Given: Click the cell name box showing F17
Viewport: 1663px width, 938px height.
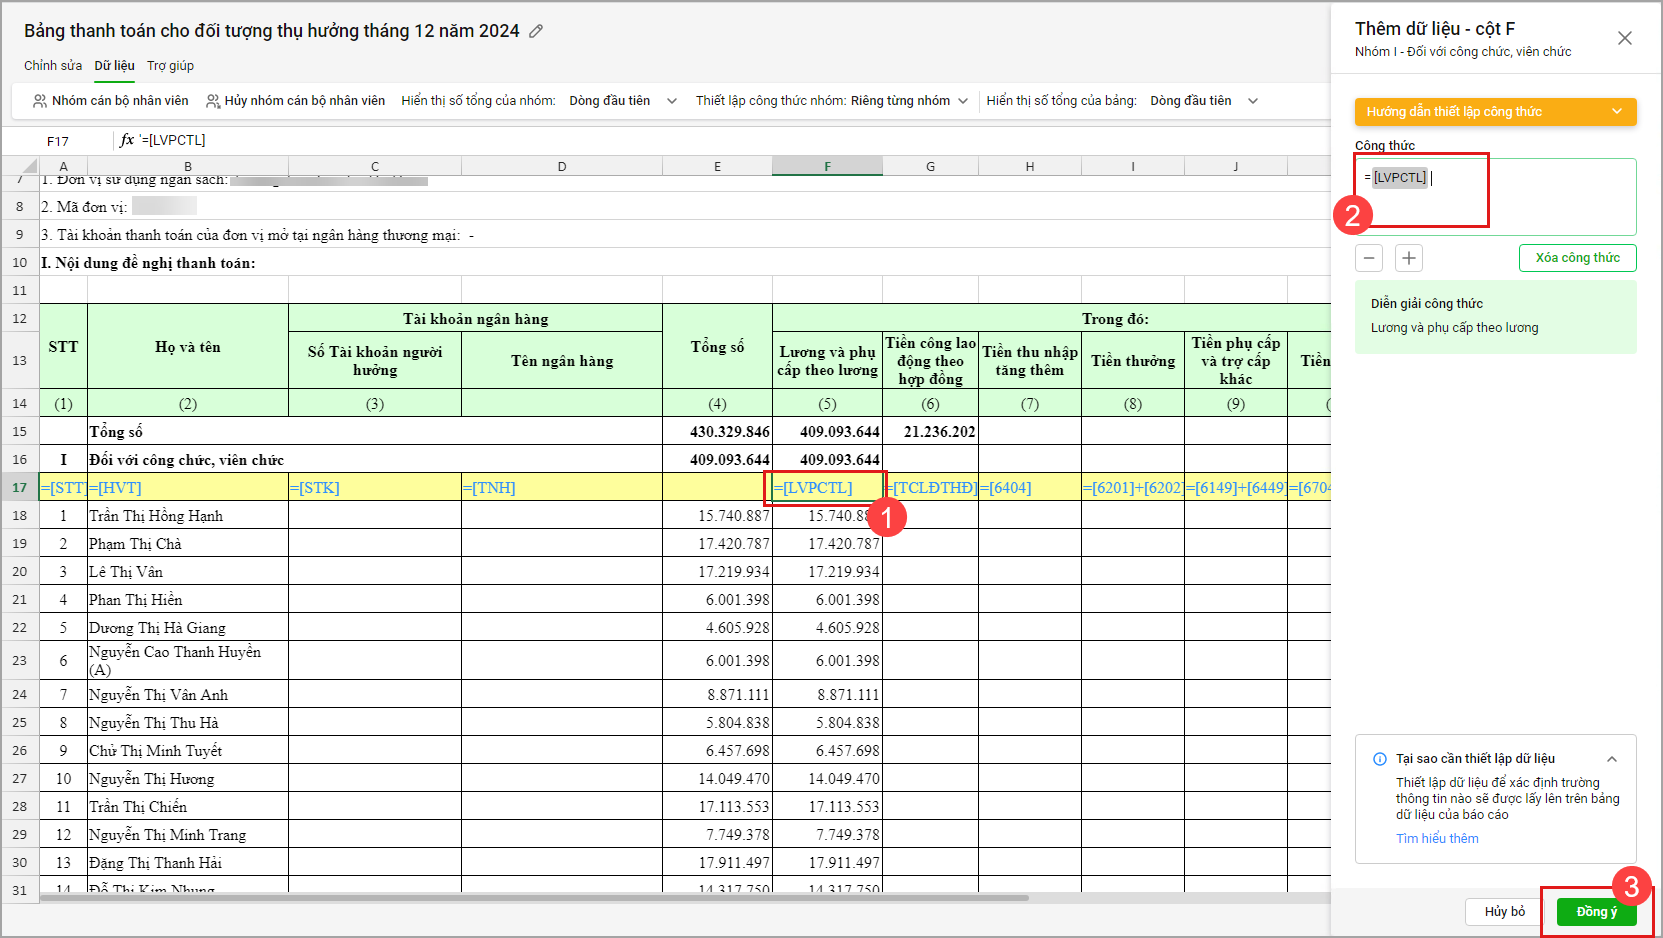Looking at the screenshot, I should 58,141.
